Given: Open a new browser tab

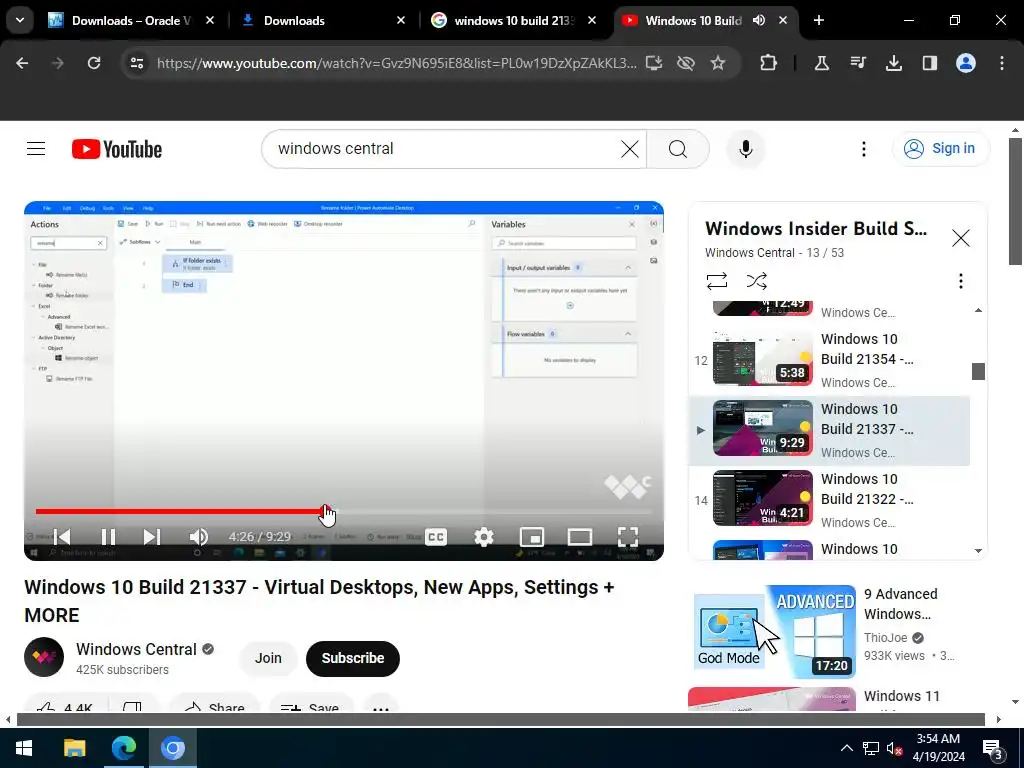Looking at the screenshot, I should [818, 20].
